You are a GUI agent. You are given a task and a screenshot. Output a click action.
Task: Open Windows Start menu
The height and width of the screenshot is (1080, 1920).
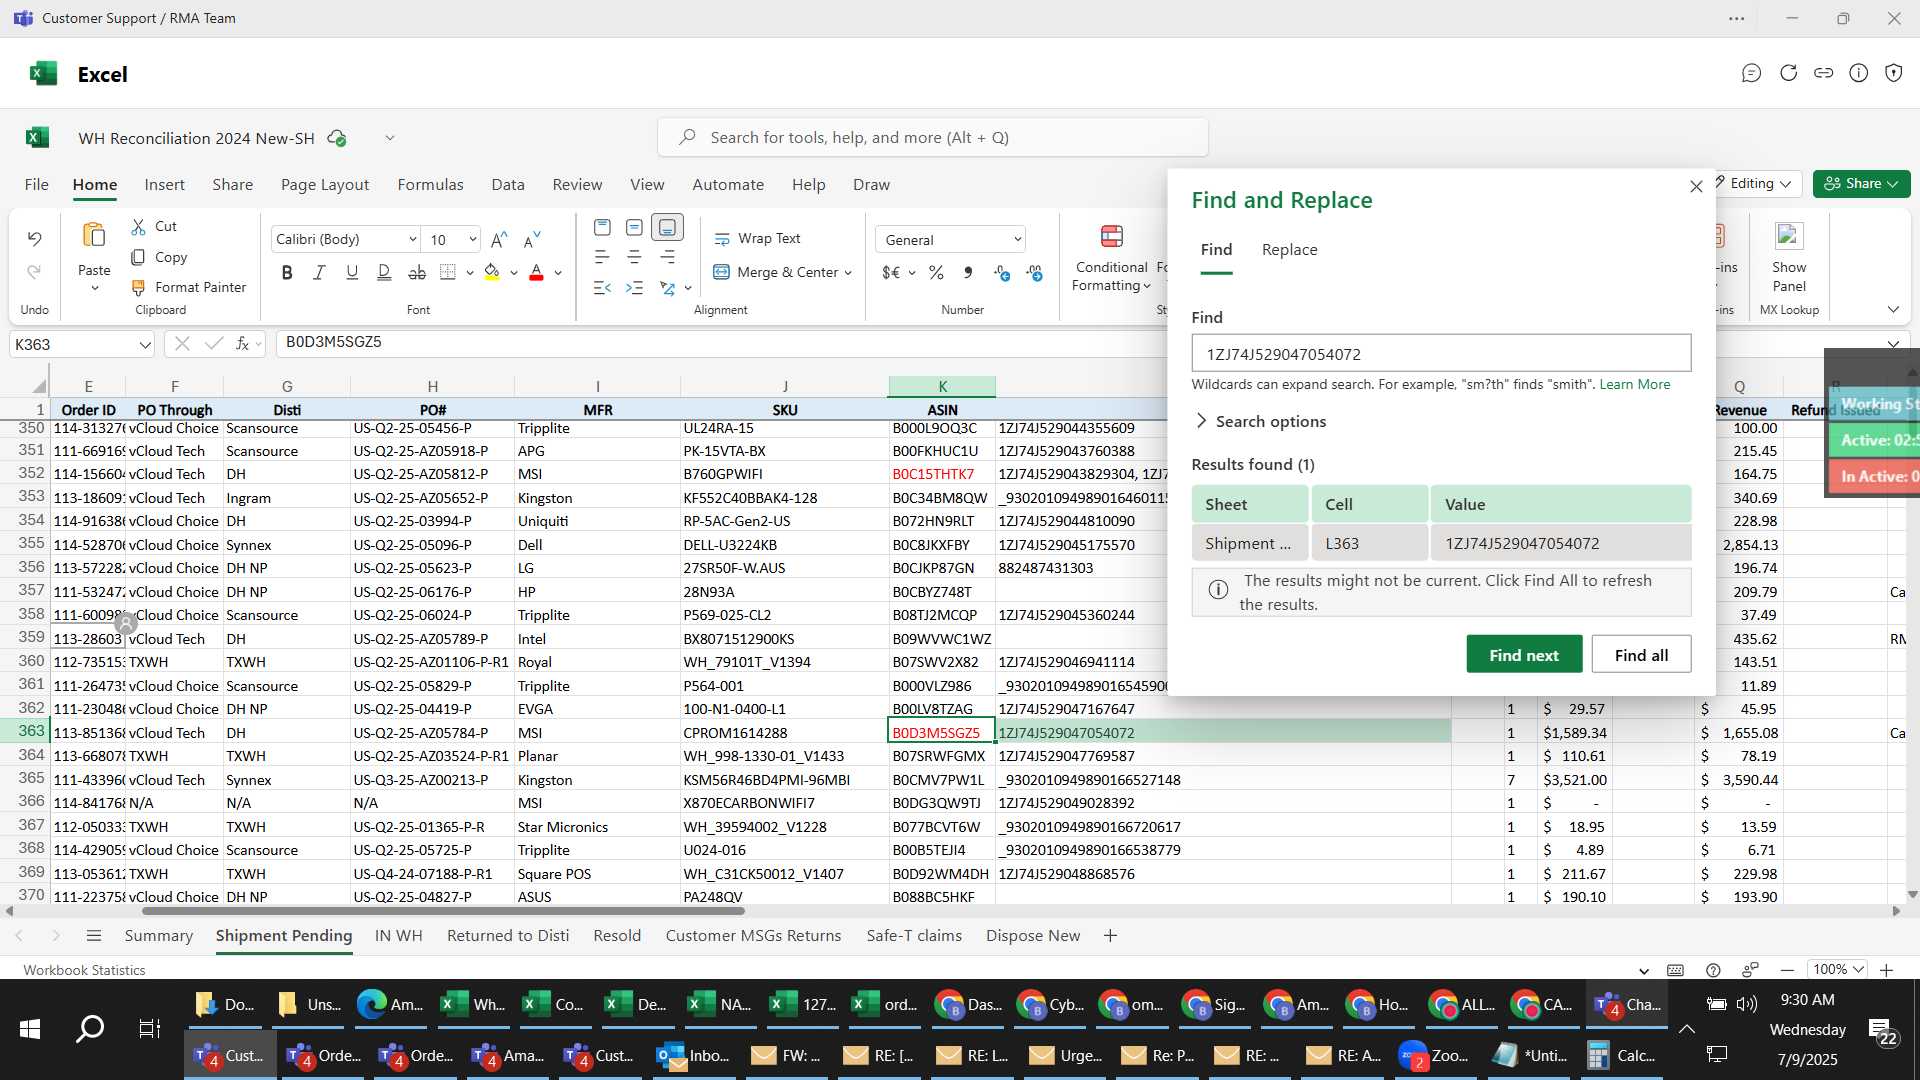tap(29, 1029)
